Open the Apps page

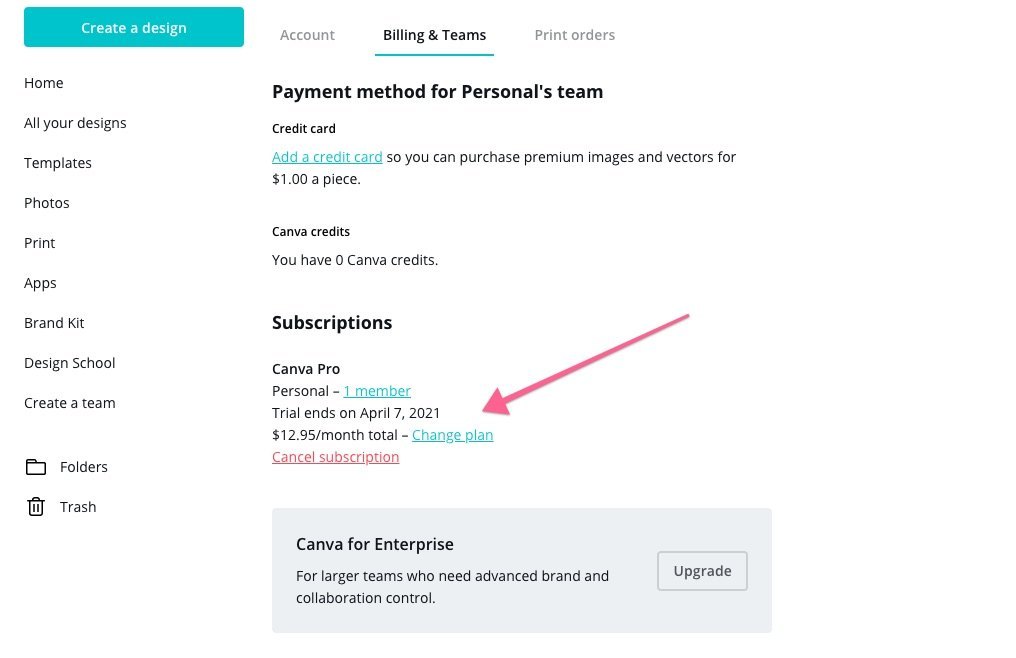tap(40, 283)
